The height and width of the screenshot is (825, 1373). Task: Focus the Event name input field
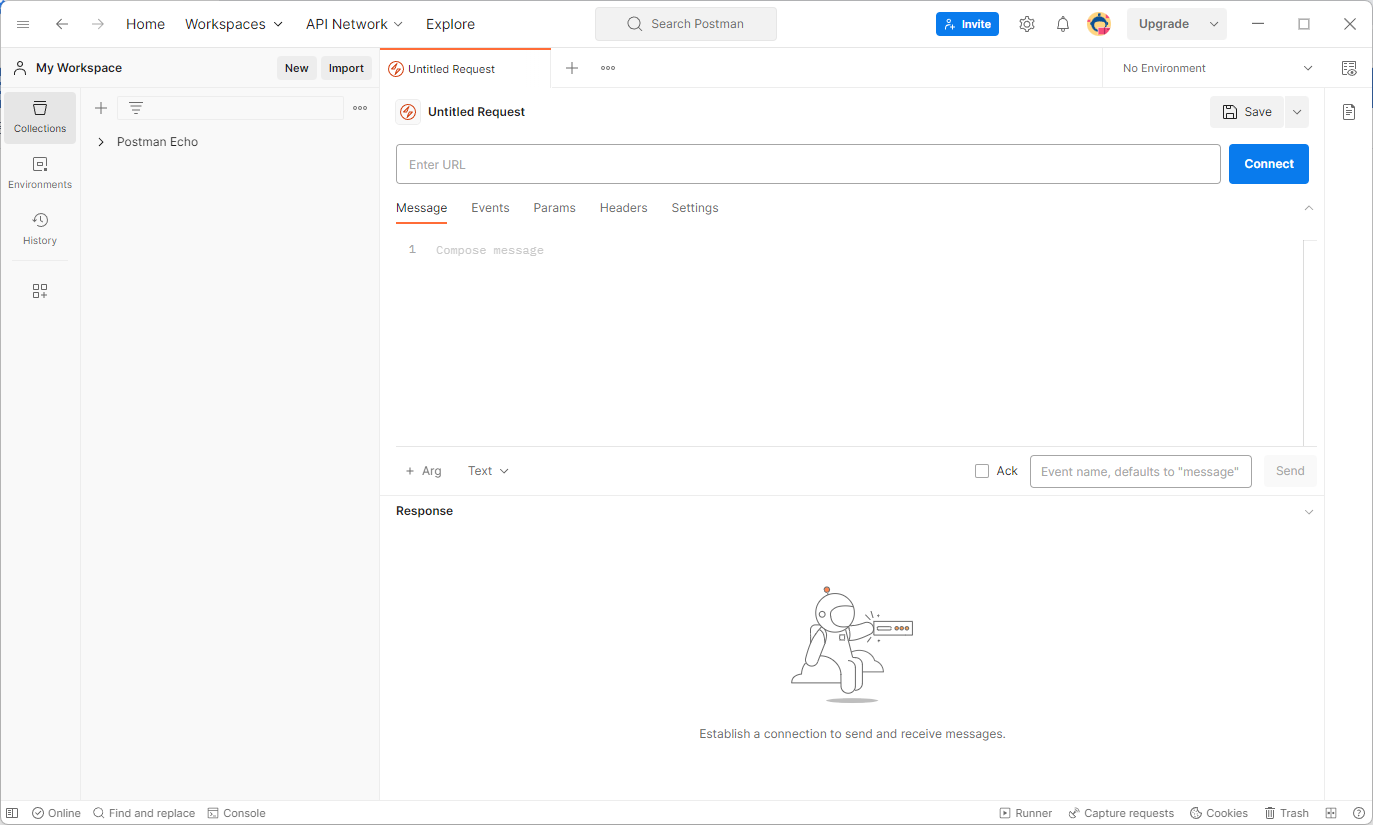pos(1141,471)
